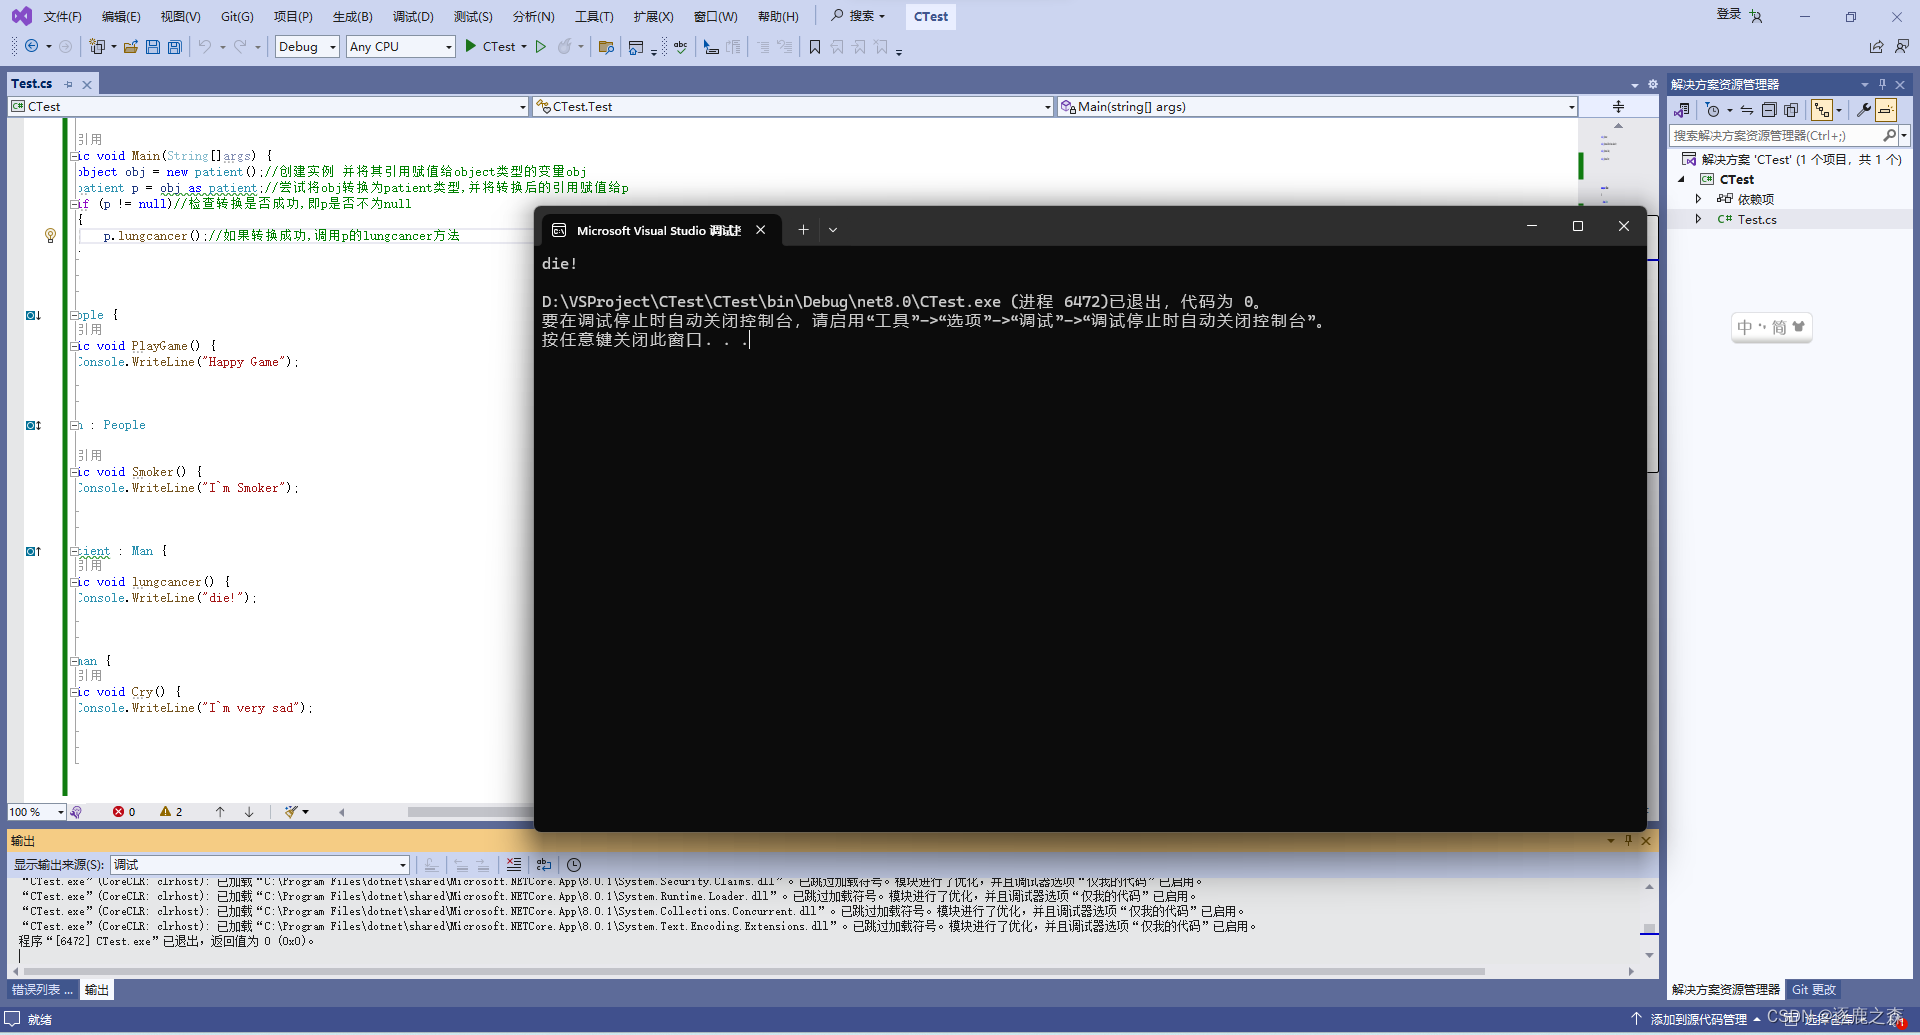1920x1035 pixels.
Task: Start debugging with green CTest play button
Action: click(x=496, y=46)
